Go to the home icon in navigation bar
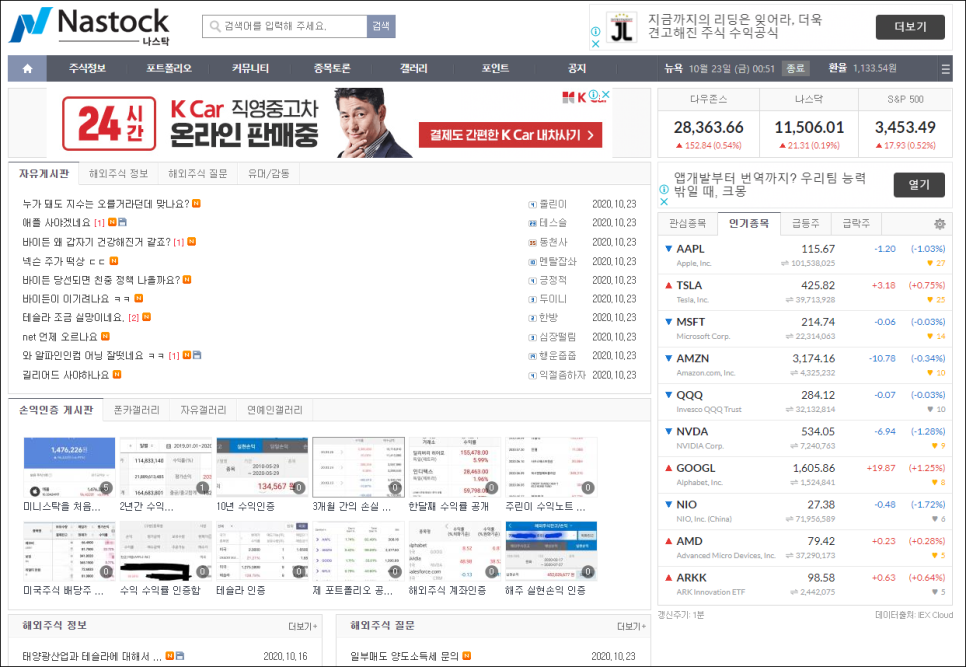The image size is (966, 667). click(x=27, y=68)
